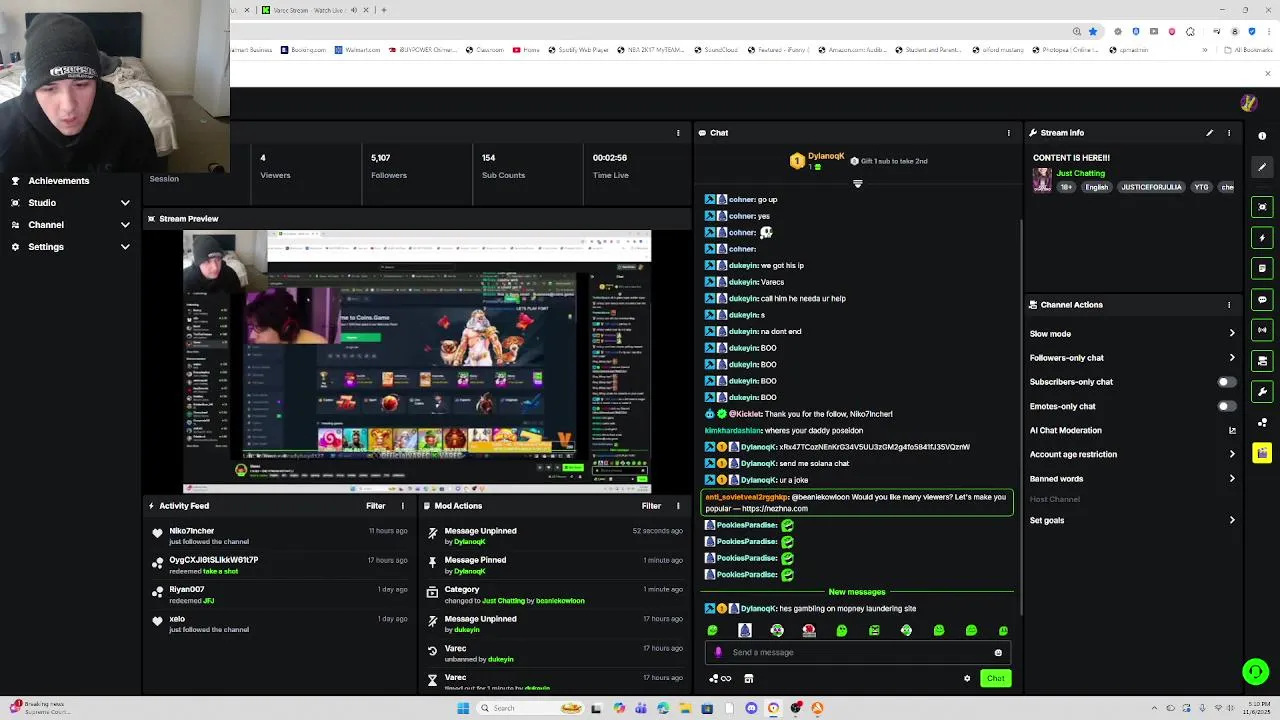Toggle the channel actions icon in right sidebar

pyautogui.click(x=1262, y=361)
